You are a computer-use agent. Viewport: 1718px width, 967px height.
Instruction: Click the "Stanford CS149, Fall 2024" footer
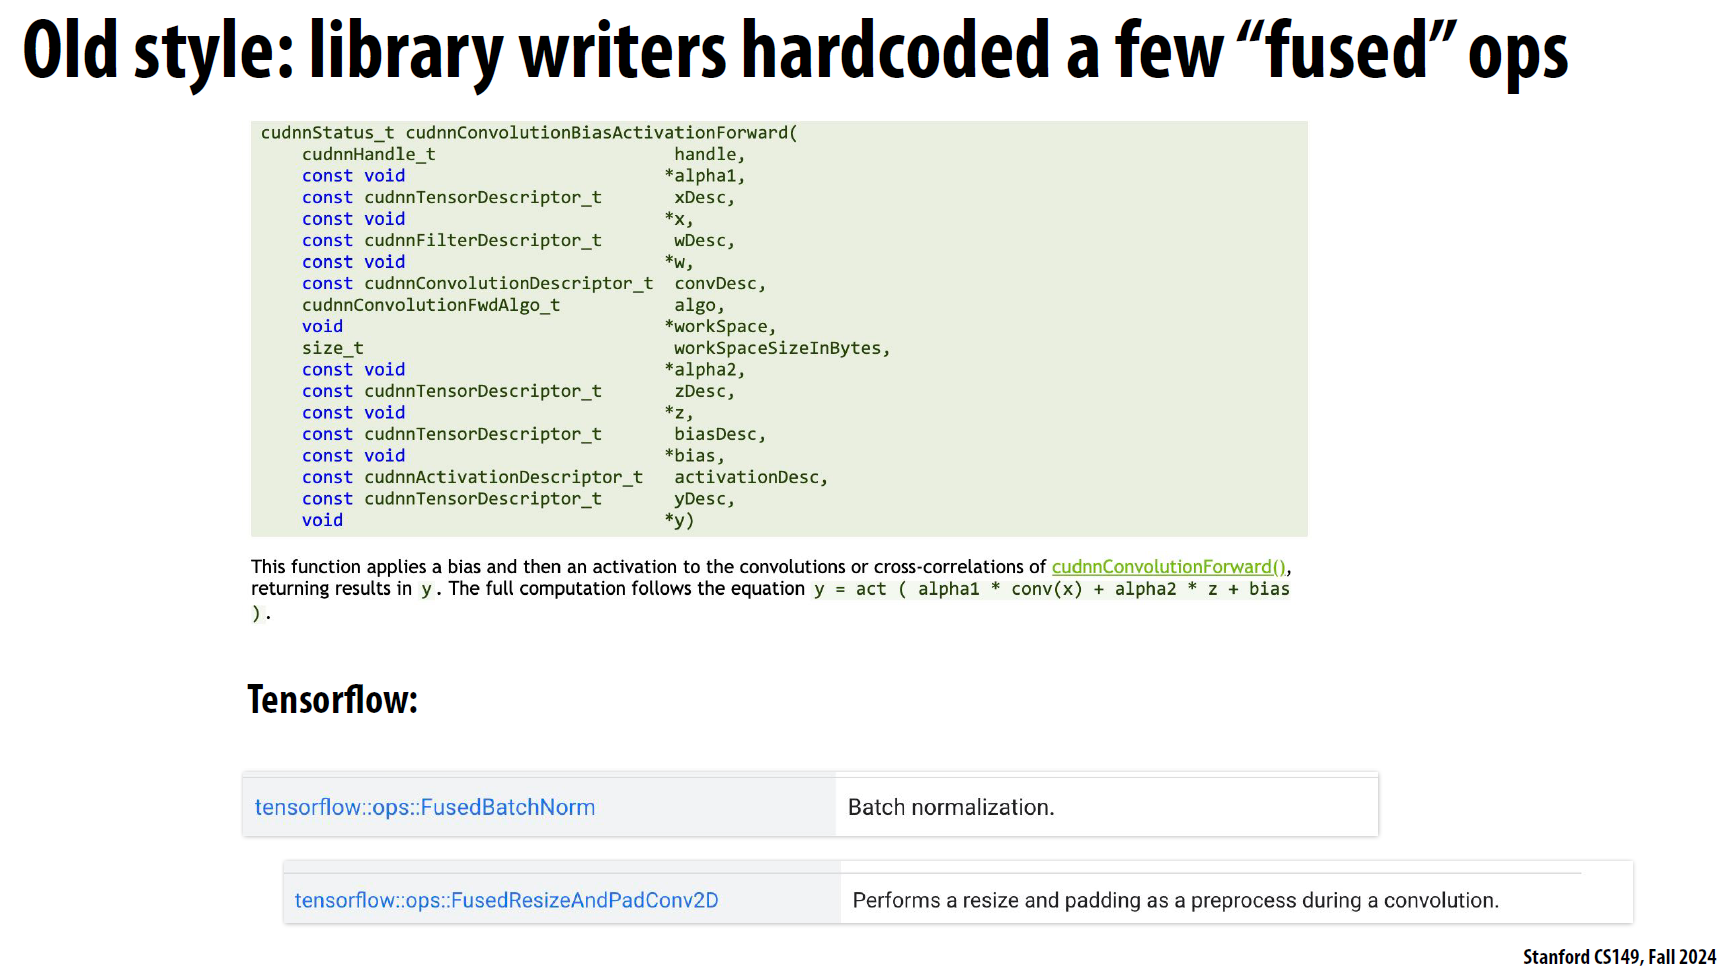tap(1619, 957)
